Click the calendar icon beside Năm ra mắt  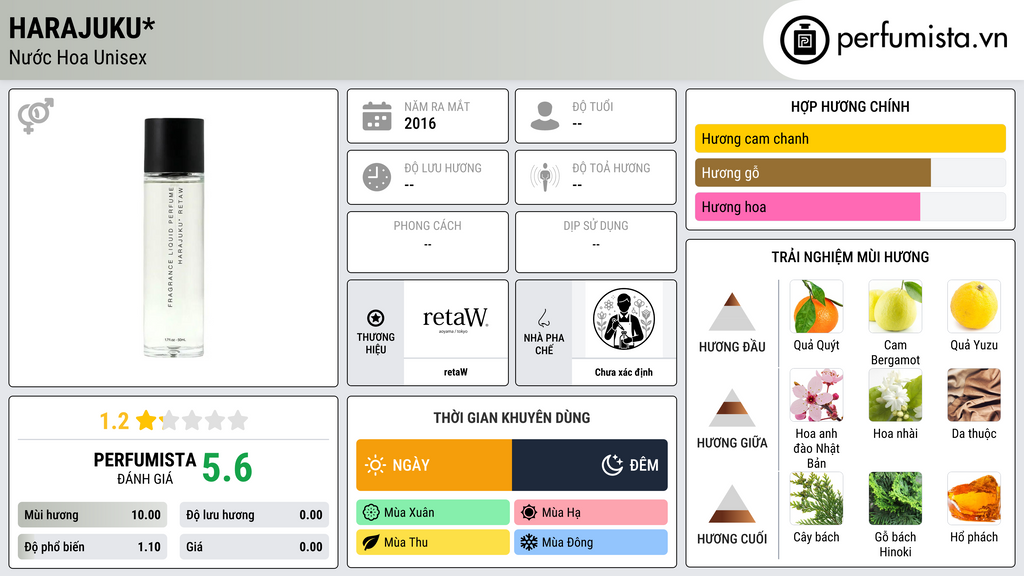point(377,116)
